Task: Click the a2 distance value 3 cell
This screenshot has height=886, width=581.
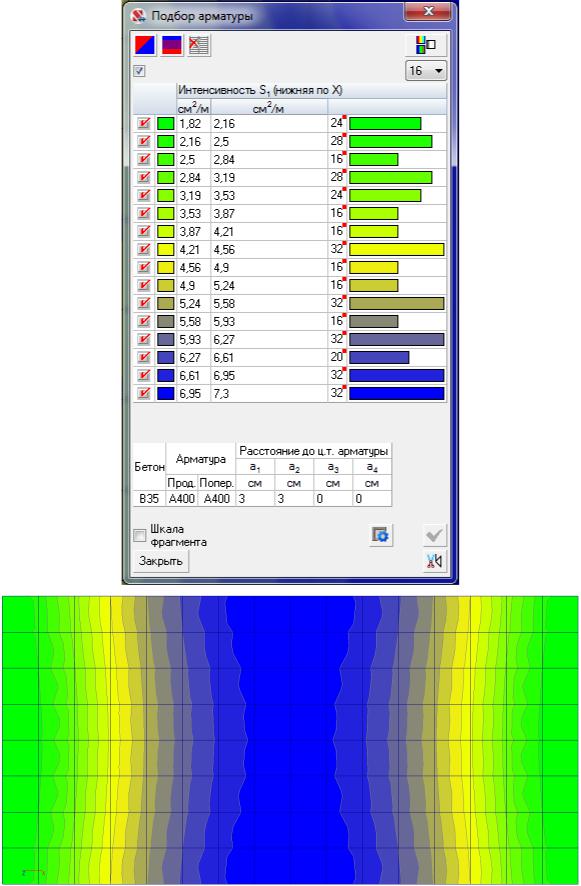Action: 294,499
